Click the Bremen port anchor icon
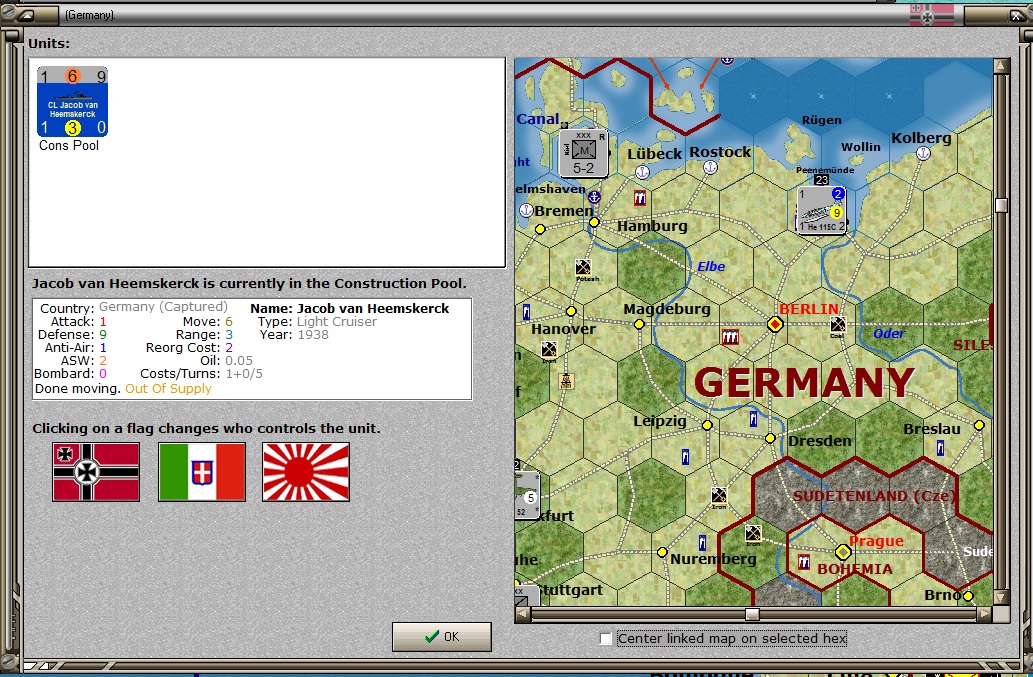 (x=526, y=211)
